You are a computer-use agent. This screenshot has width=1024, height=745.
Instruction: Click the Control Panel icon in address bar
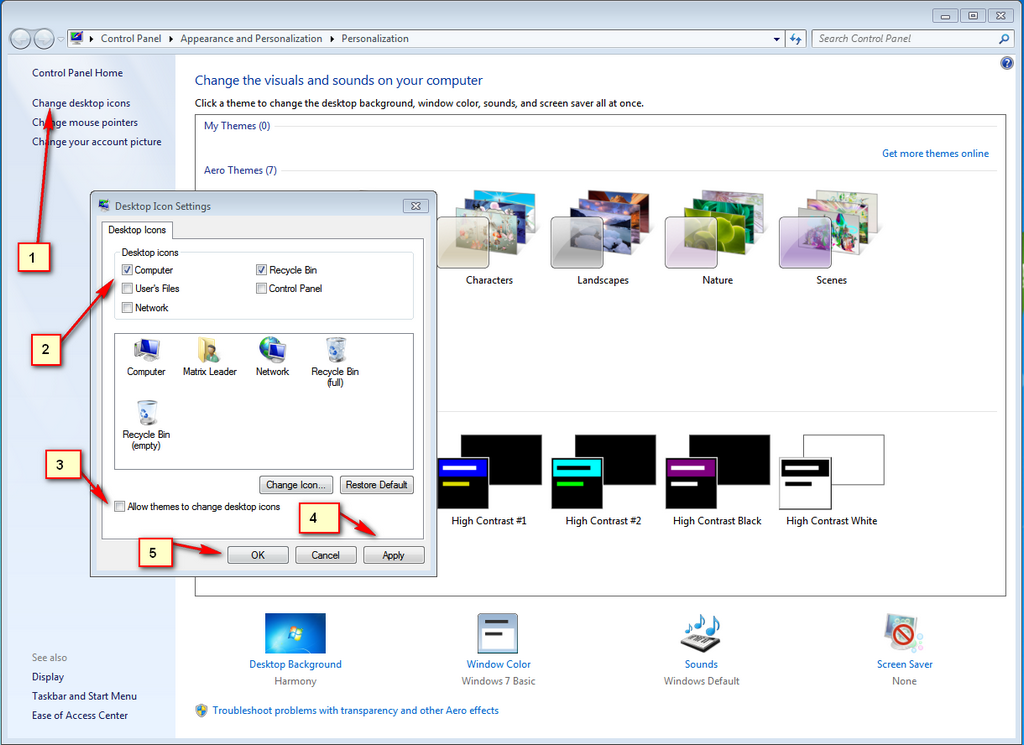coord(76,38)
